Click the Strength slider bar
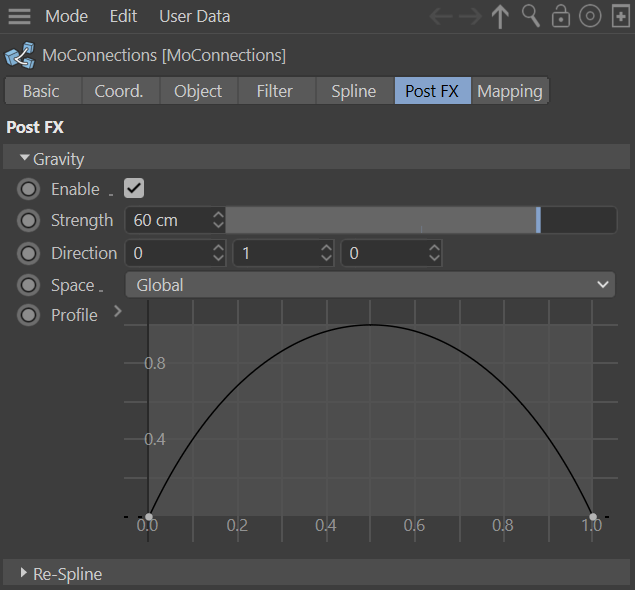This screenshot has width=635, height=590. 420,221
